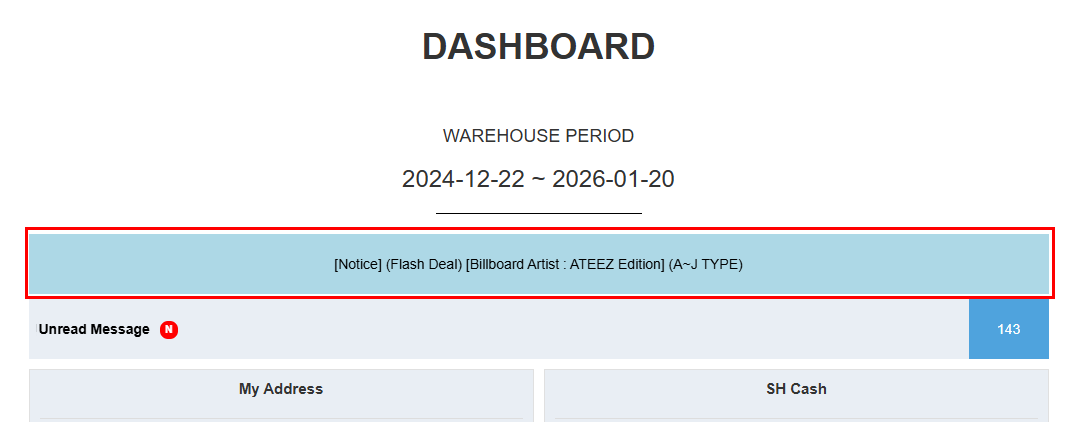Select the SH Cash panel header
This screenshot has width=1084, height=422.
[x=796, y=389]
